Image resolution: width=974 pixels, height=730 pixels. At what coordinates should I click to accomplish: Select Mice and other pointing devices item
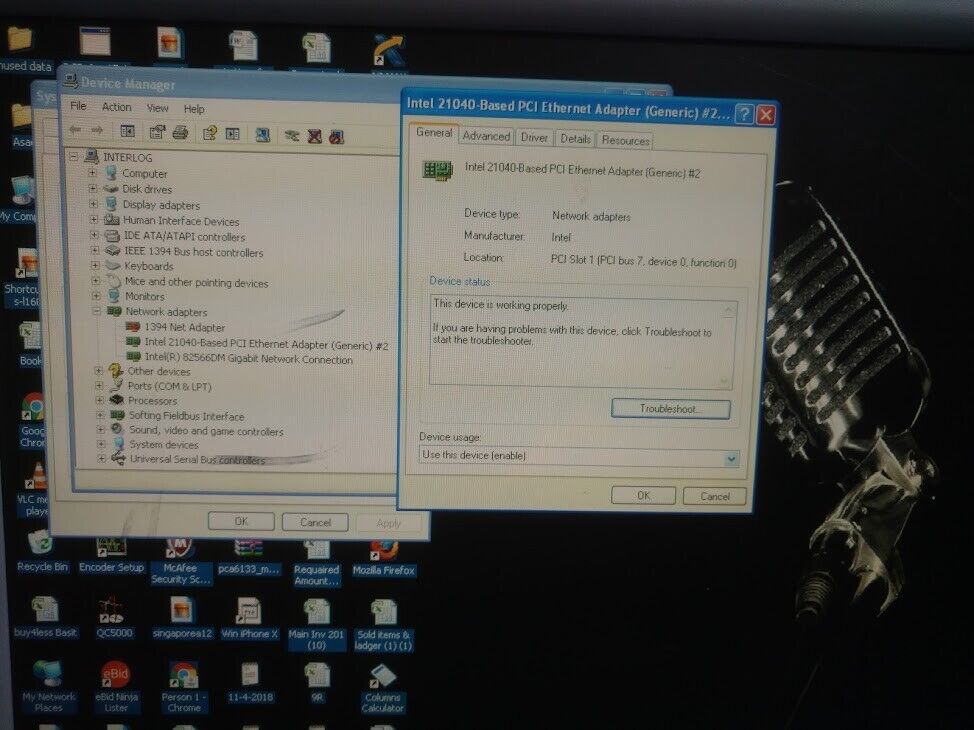click(196, 282)
